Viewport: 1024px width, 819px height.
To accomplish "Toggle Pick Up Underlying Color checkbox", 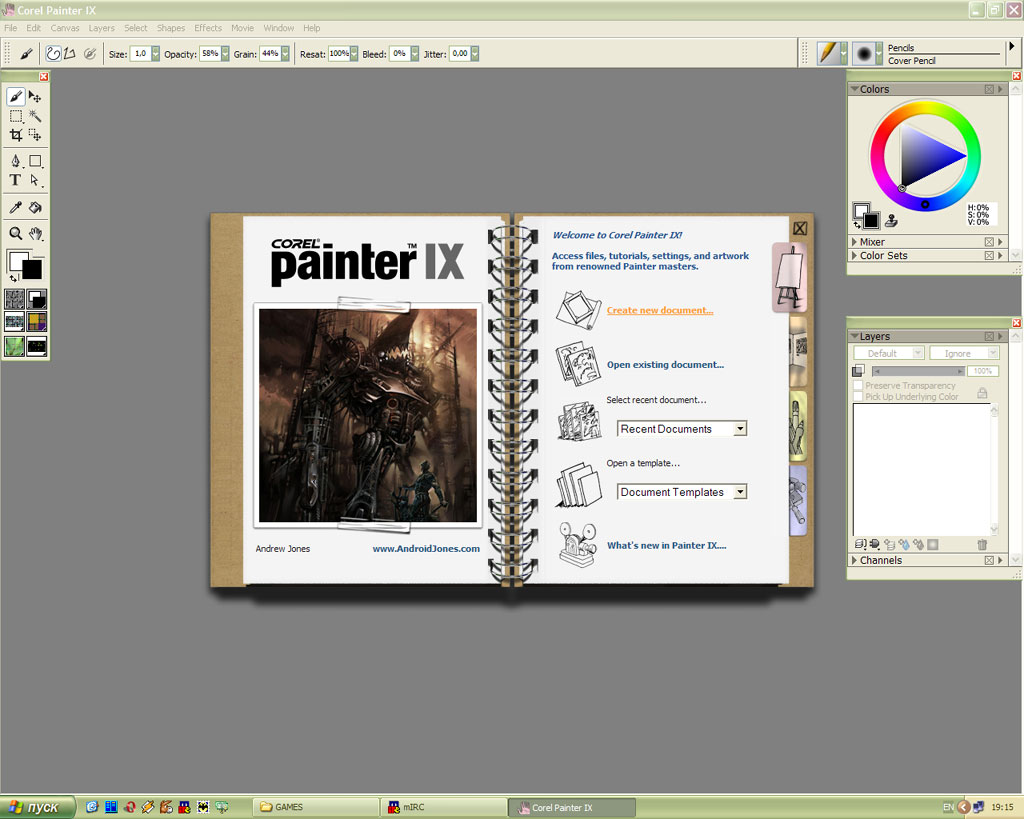I will tap(858, 396).
